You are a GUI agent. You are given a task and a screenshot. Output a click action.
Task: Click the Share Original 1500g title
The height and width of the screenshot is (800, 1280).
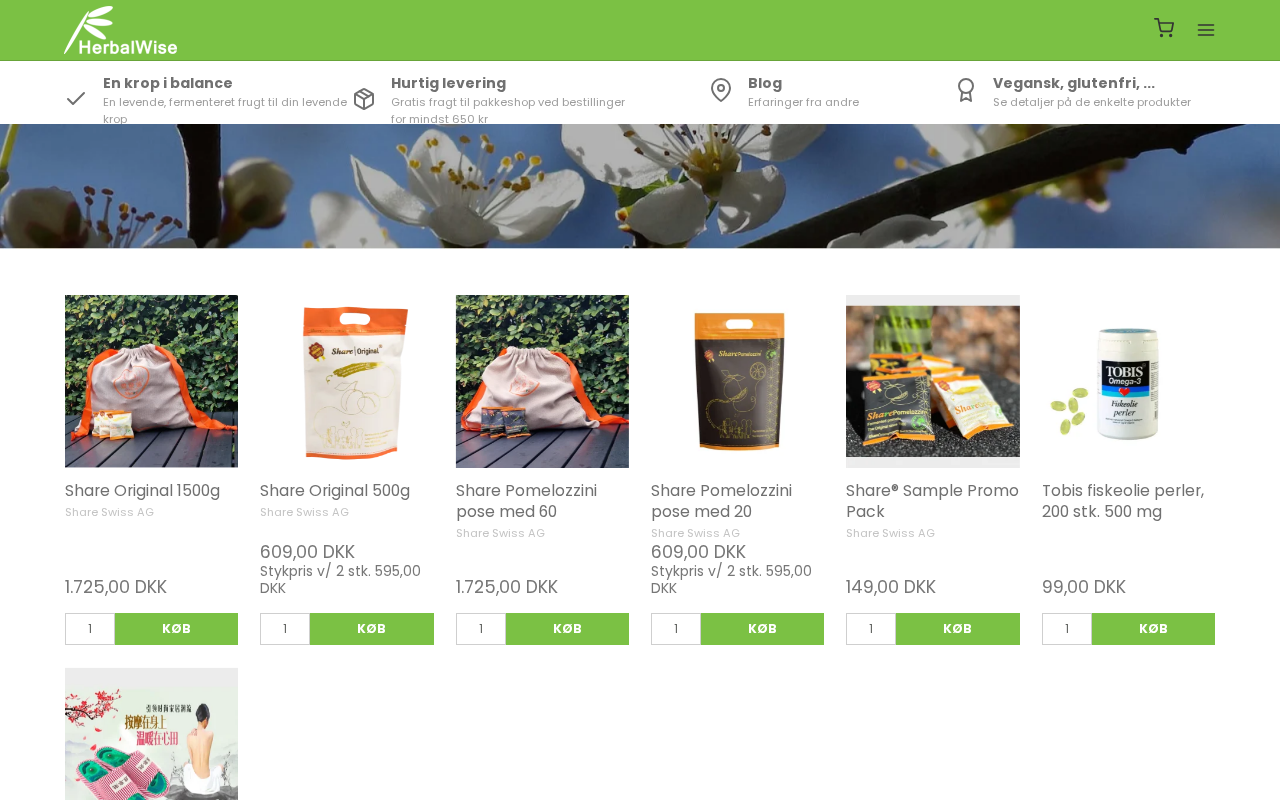pyautogui.click(x=142, y=491)
